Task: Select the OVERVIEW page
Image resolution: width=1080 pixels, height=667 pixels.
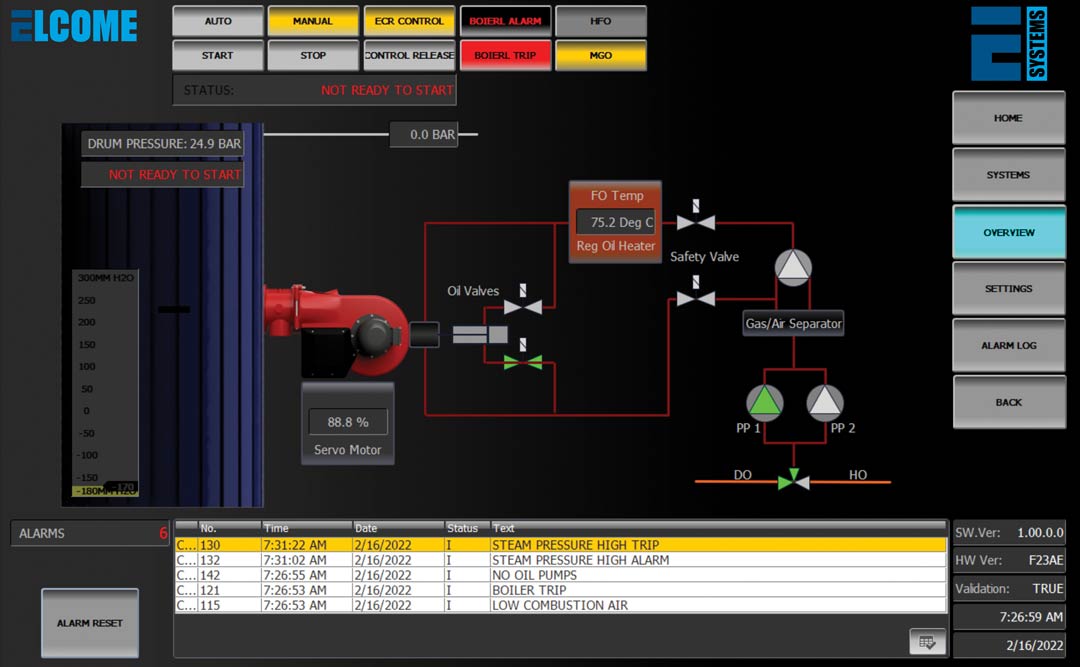Action: (1008, 232)
